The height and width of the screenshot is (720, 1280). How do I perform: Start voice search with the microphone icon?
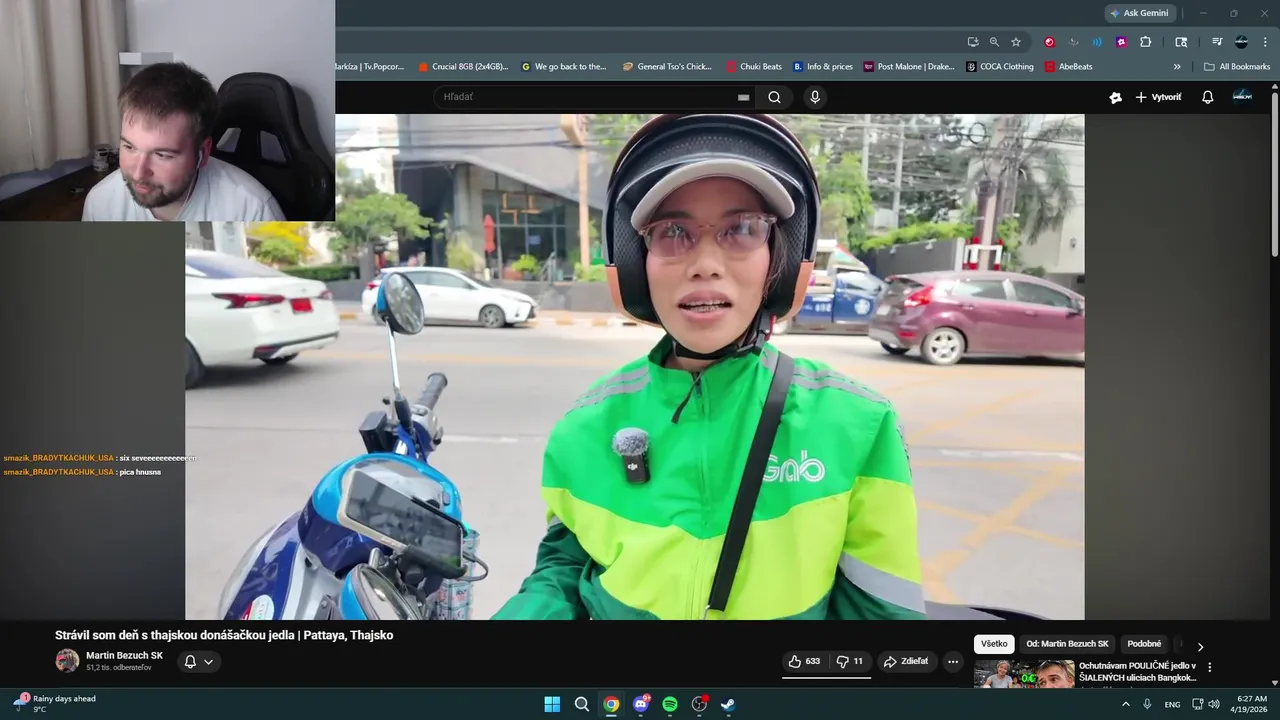coord(815,97)
